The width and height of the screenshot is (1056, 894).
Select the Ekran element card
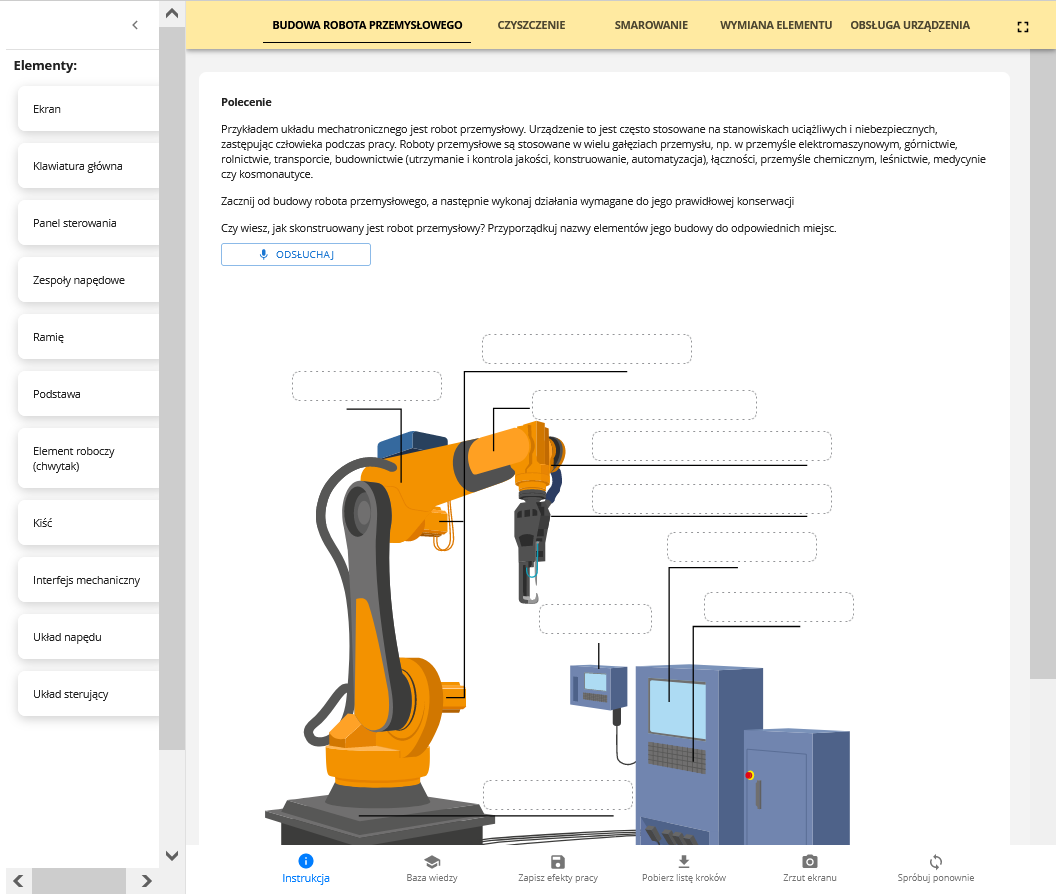click(x=88, y=109)
